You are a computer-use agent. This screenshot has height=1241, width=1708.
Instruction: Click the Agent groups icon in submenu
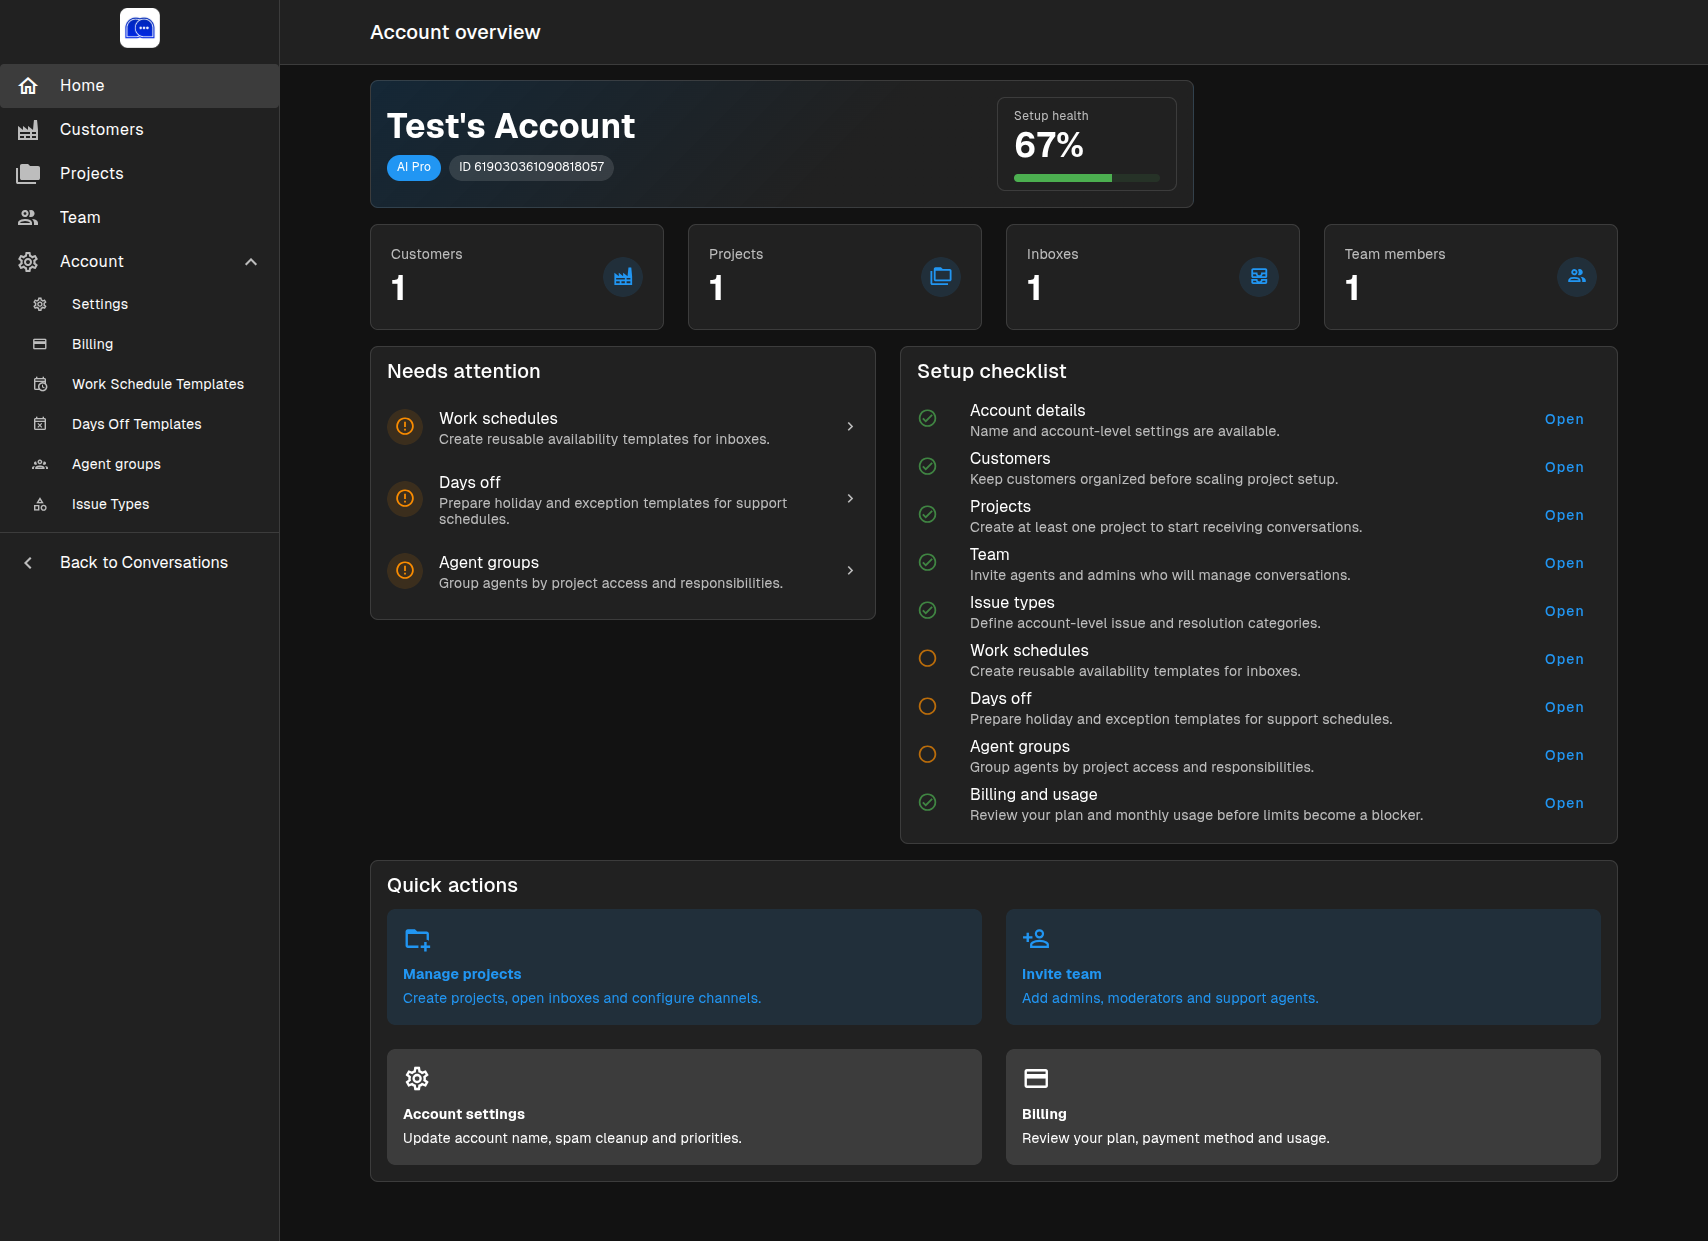pos(40,464)
